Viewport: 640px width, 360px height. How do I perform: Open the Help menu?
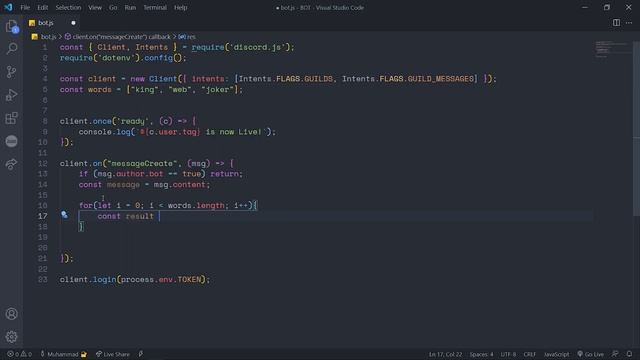tap(180, 7)
